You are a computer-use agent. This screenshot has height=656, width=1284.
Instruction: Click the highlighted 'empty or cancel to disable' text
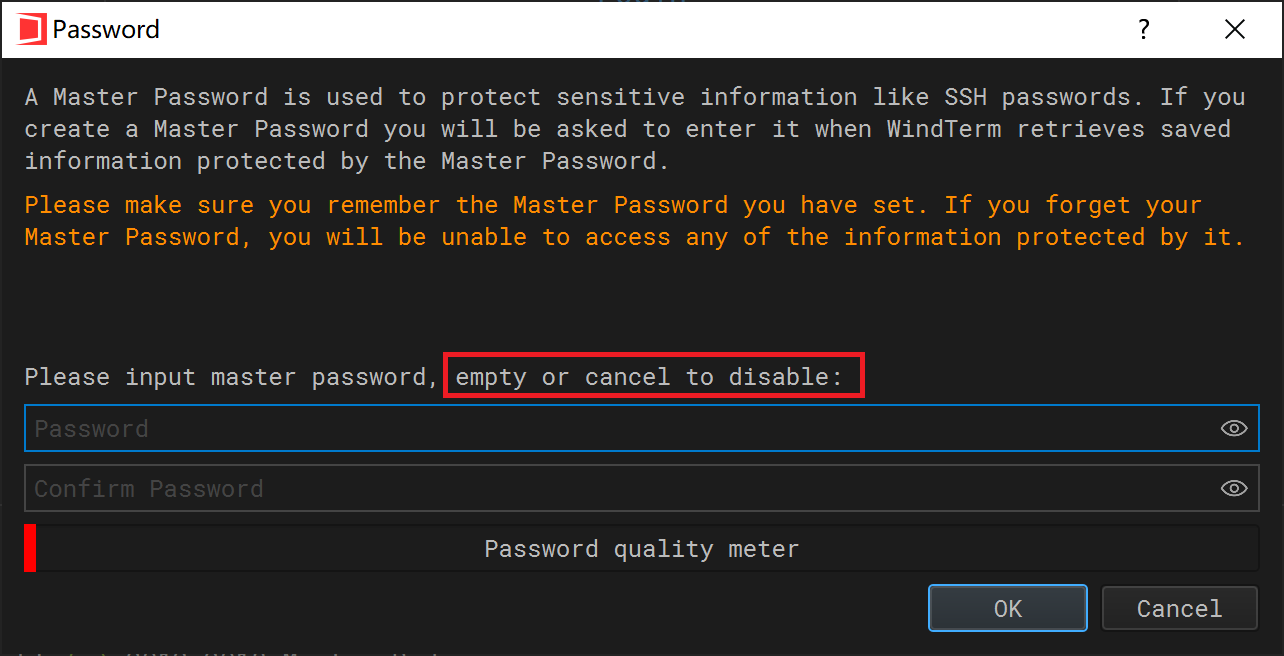(654, 376)
